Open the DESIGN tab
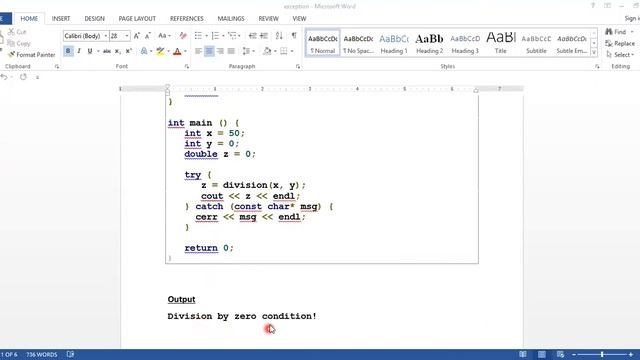Viewport: 640px width, 360px height. [94, 19]
